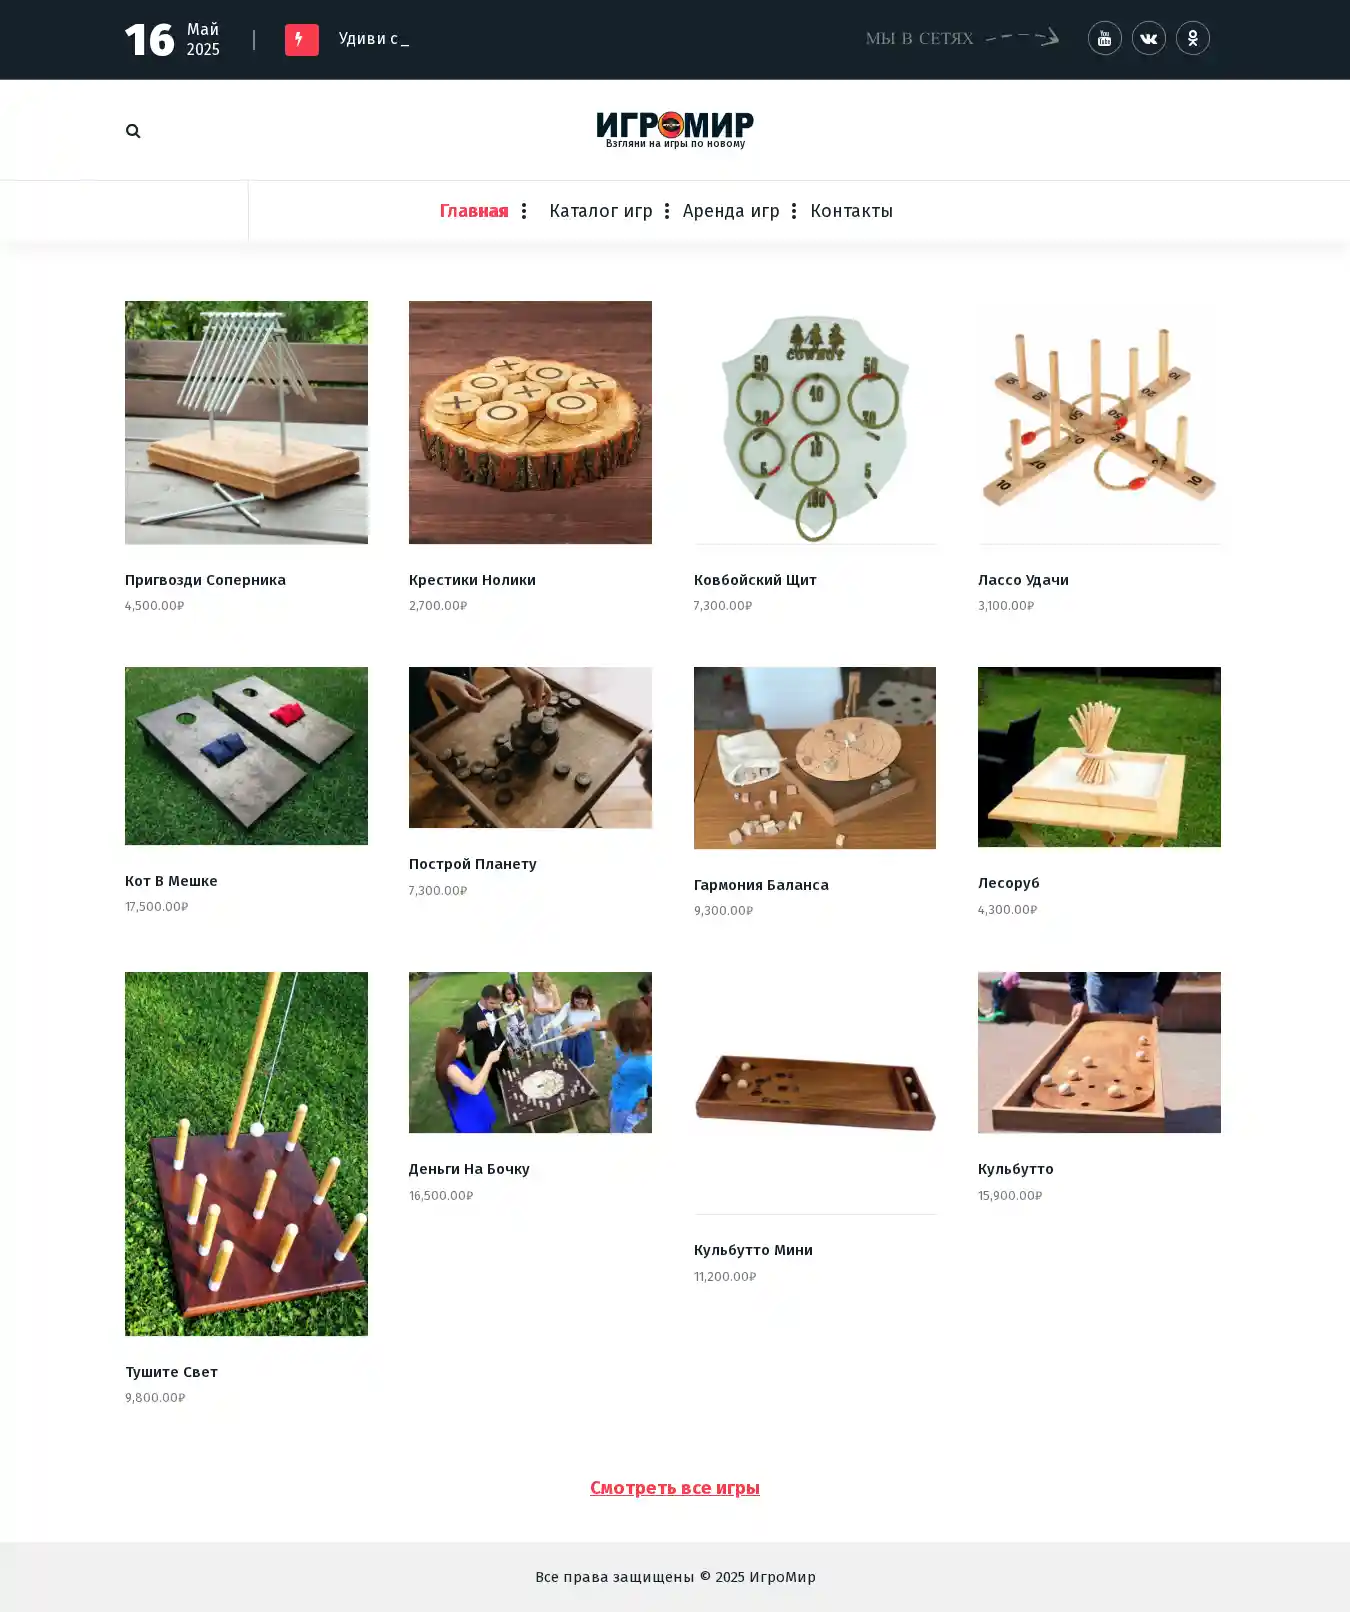Click the search magnifier icon
Screen dimensions: 1350x1612
tap(133, 131)
